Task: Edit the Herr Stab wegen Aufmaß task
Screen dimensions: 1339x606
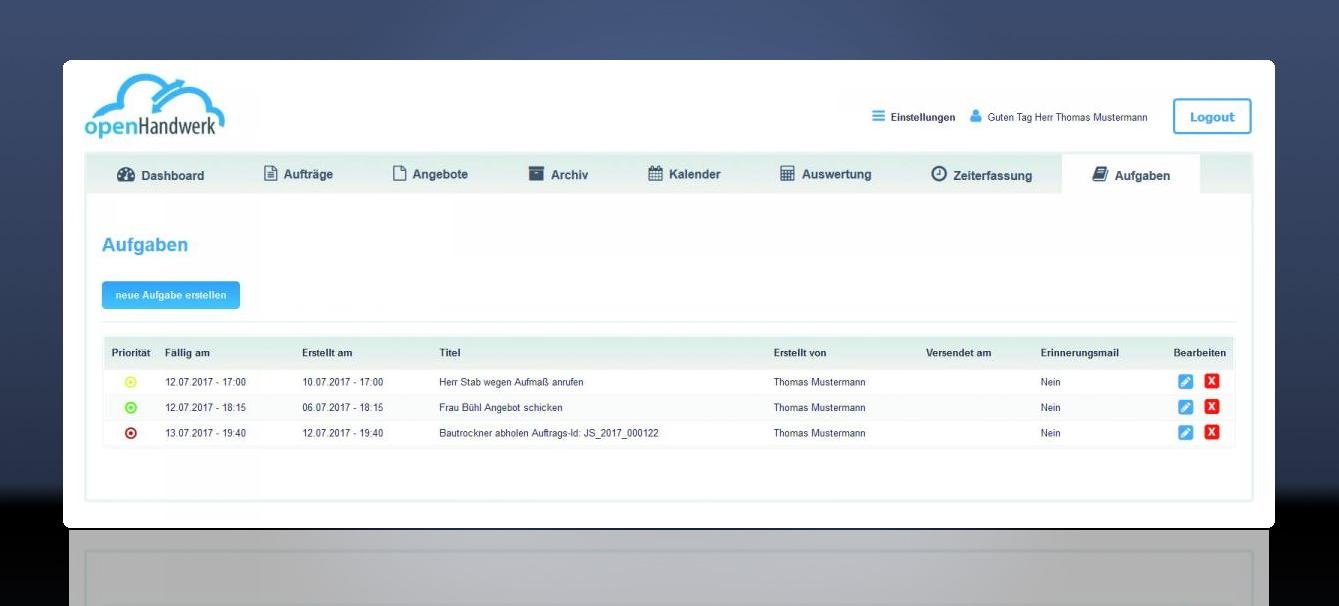Action: click(x=1186, y=381)
